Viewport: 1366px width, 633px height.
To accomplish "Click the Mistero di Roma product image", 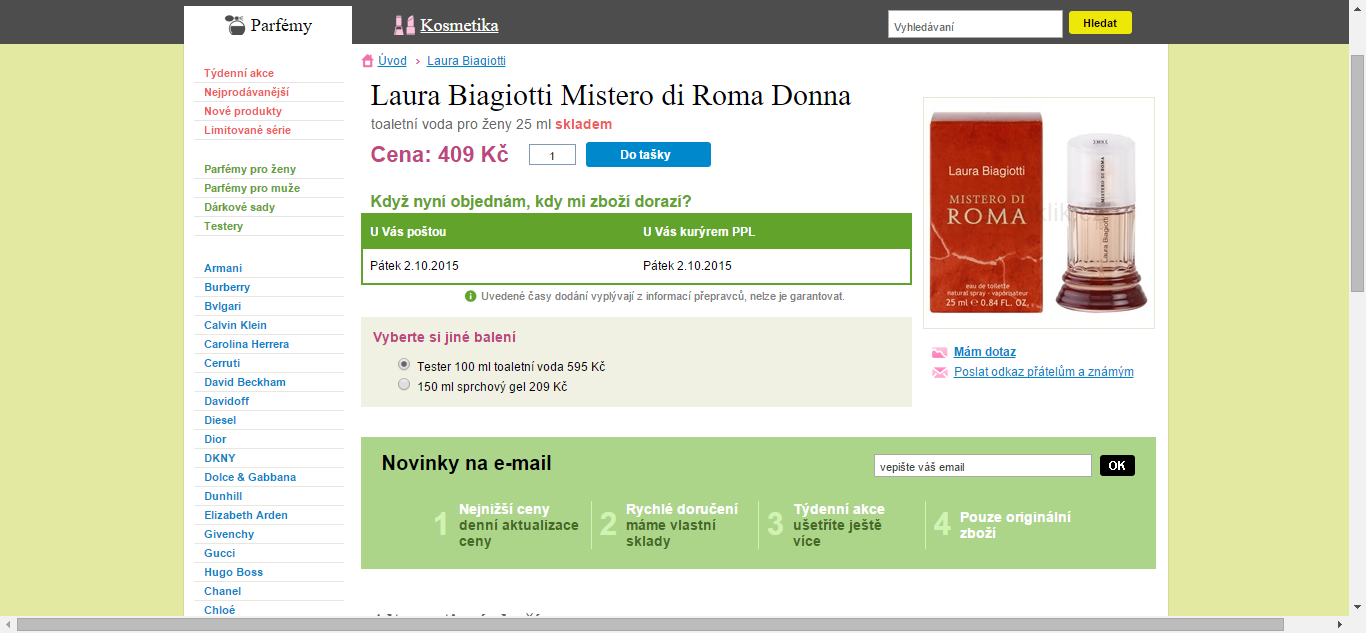I will point(1039,213).
